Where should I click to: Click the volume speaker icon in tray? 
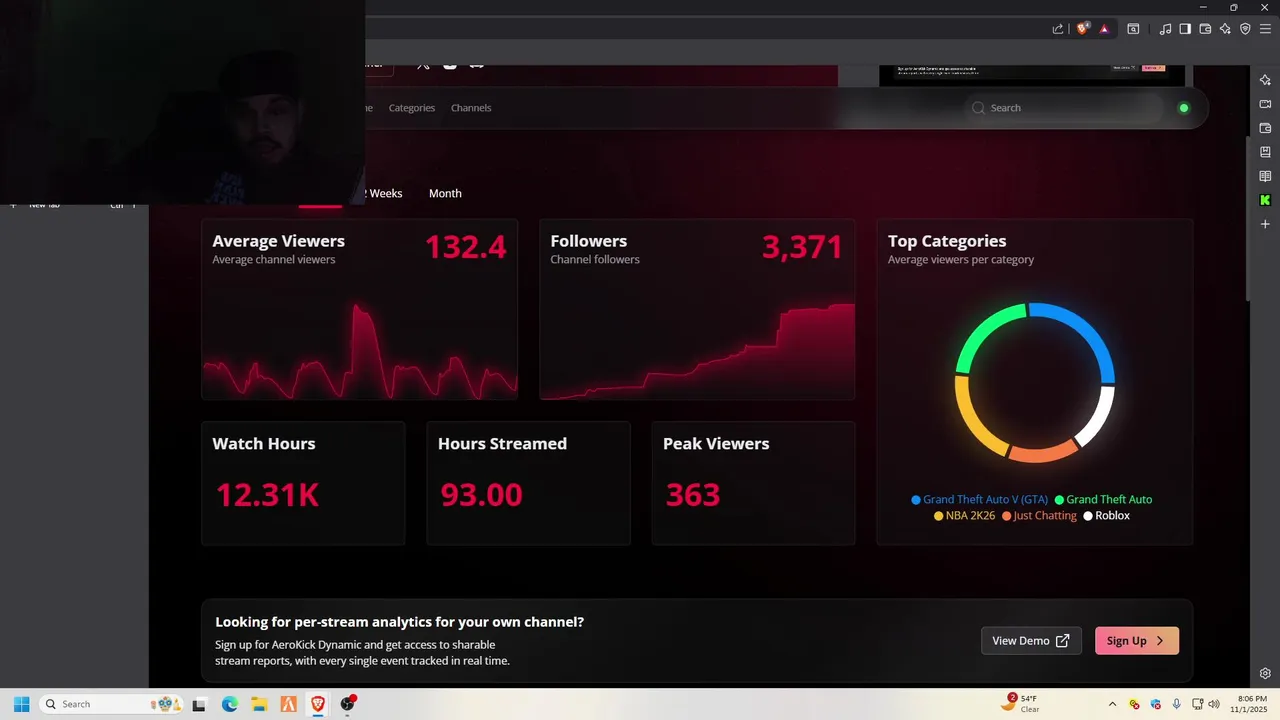(1214, 704)
